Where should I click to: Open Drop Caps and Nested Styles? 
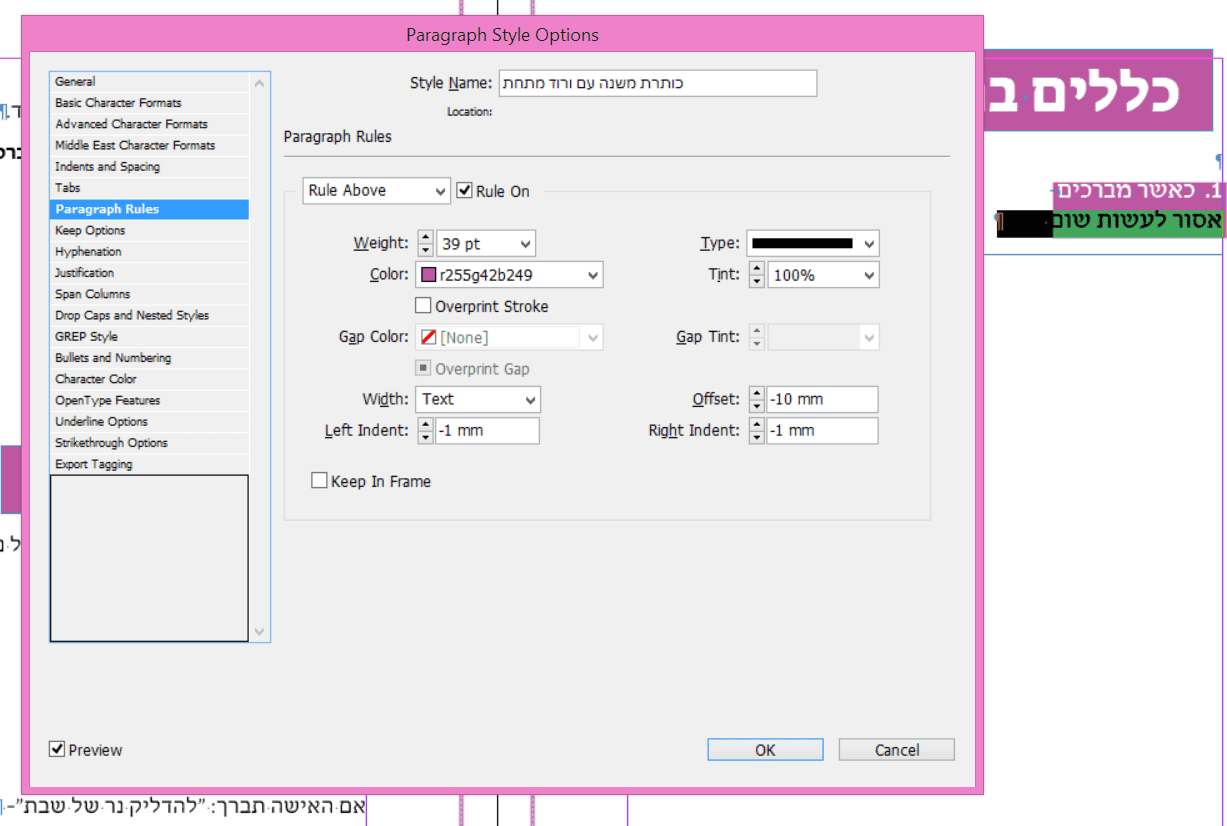coord(150,315)
